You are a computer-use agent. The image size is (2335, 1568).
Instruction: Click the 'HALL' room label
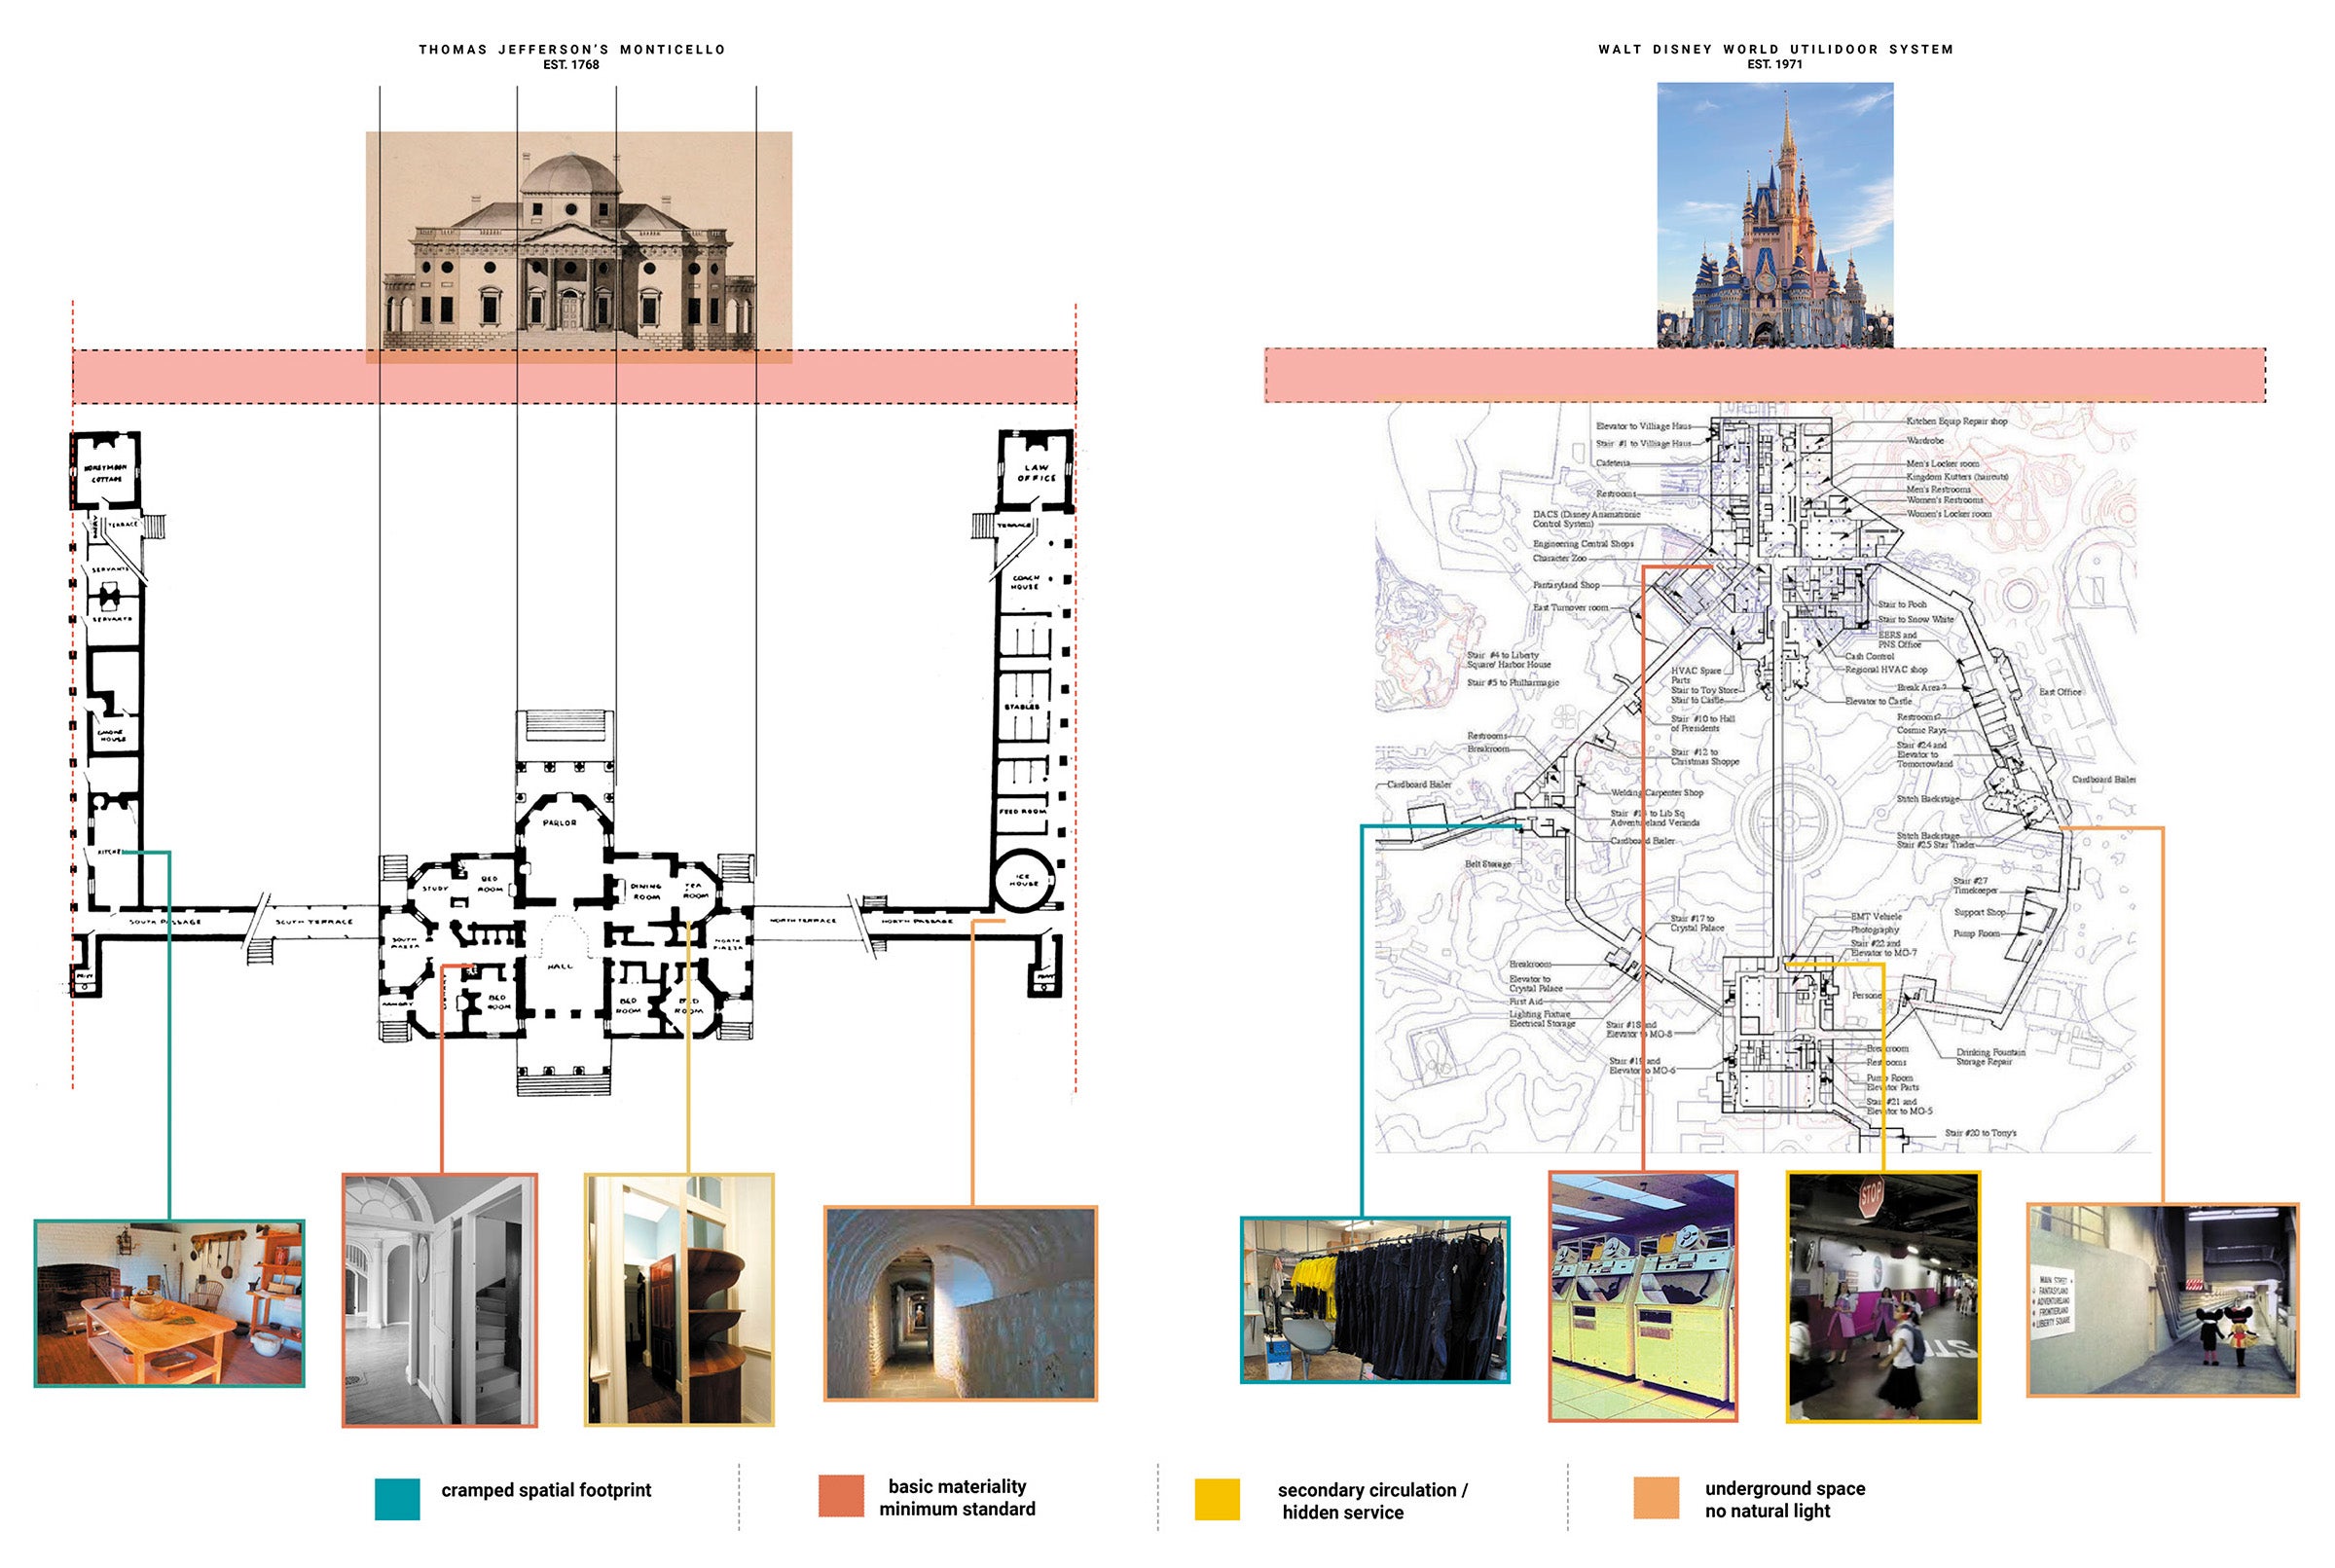[x=560, y=966]
